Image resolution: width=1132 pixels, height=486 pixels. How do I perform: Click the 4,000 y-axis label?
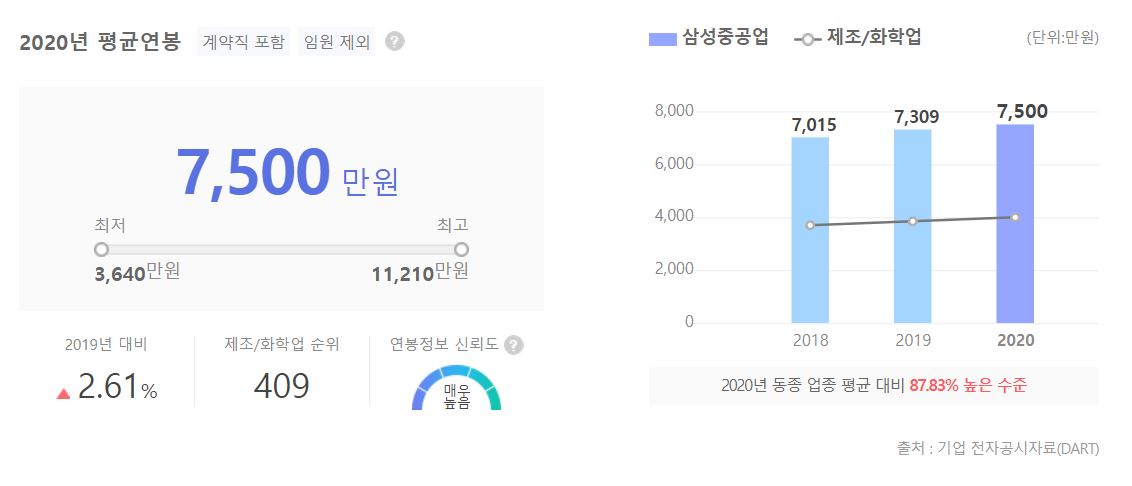pyautogui.click(x=674, y=217)
